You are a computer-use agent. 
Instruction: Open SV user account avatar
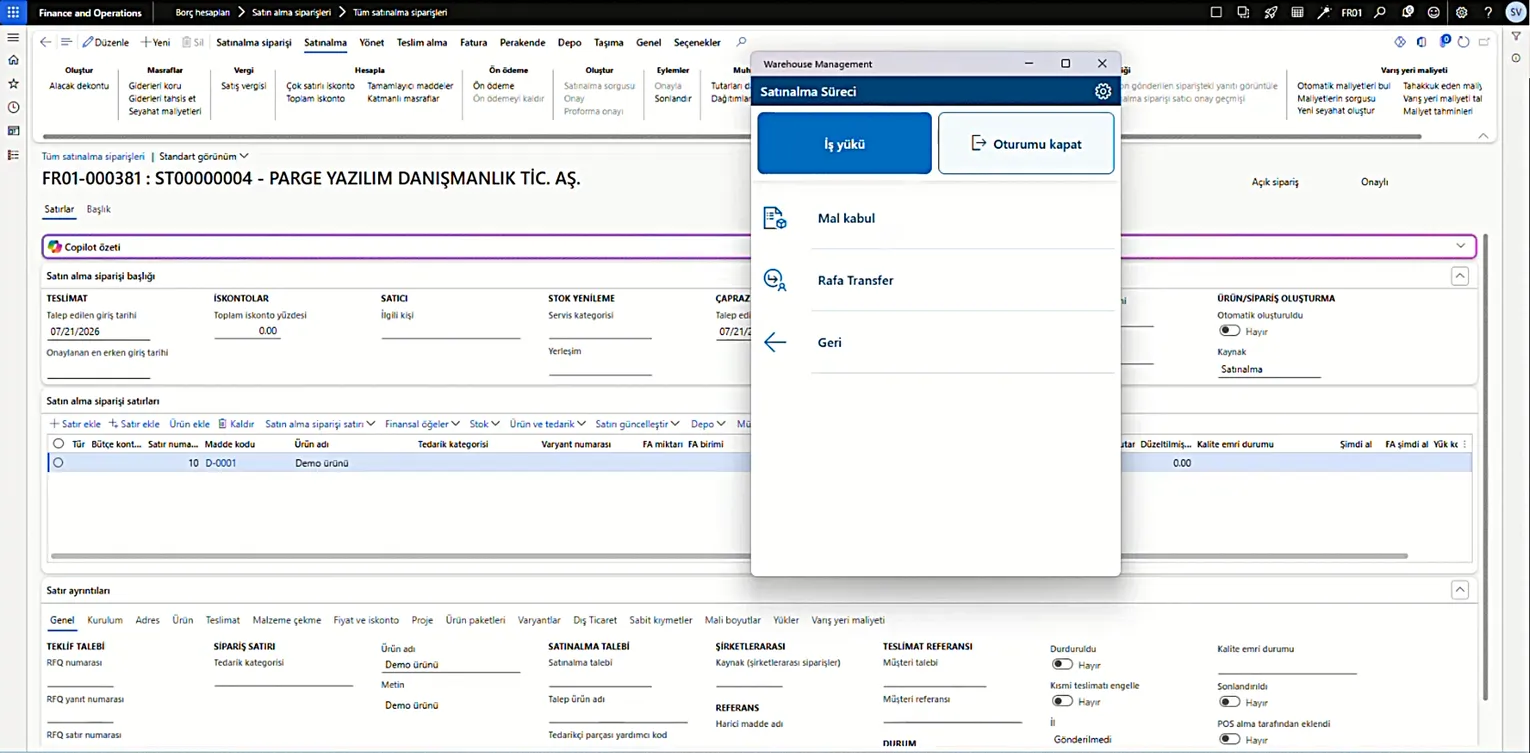click(1515, 13)
